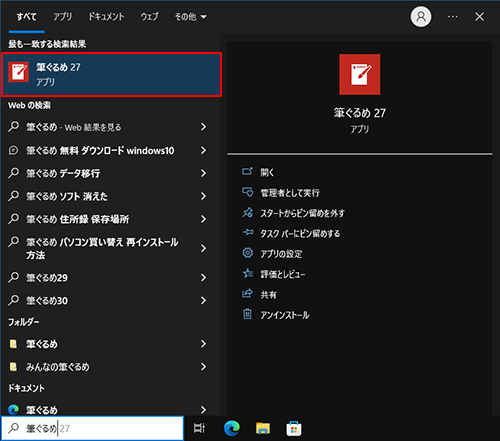Viewport: 500px width, 441px height.
Task: Expand the 筆ぐるめ - Web 結果を見る arrow
Action: click(x=203, y=127)
